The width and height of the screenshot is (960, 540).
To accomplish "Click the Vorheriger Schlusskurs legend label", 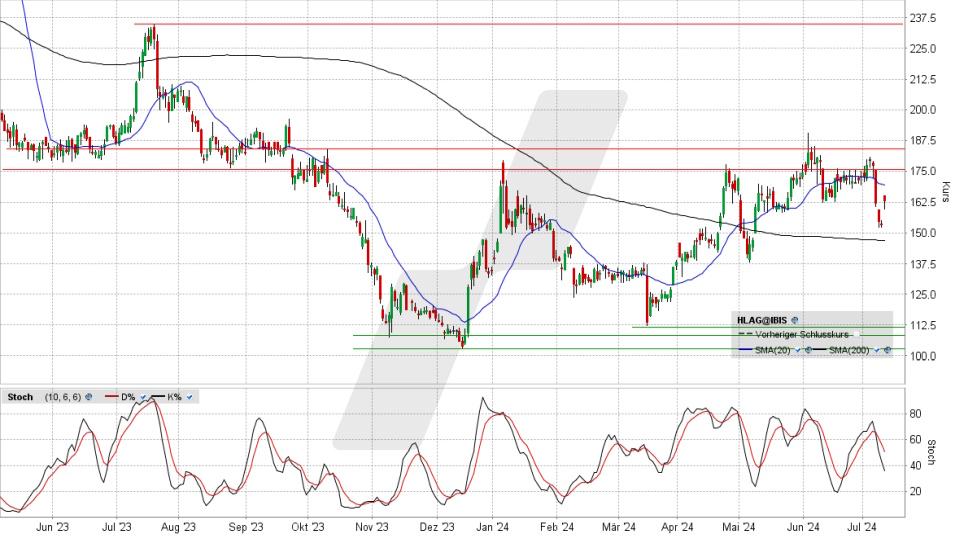I will coord(802,334).
